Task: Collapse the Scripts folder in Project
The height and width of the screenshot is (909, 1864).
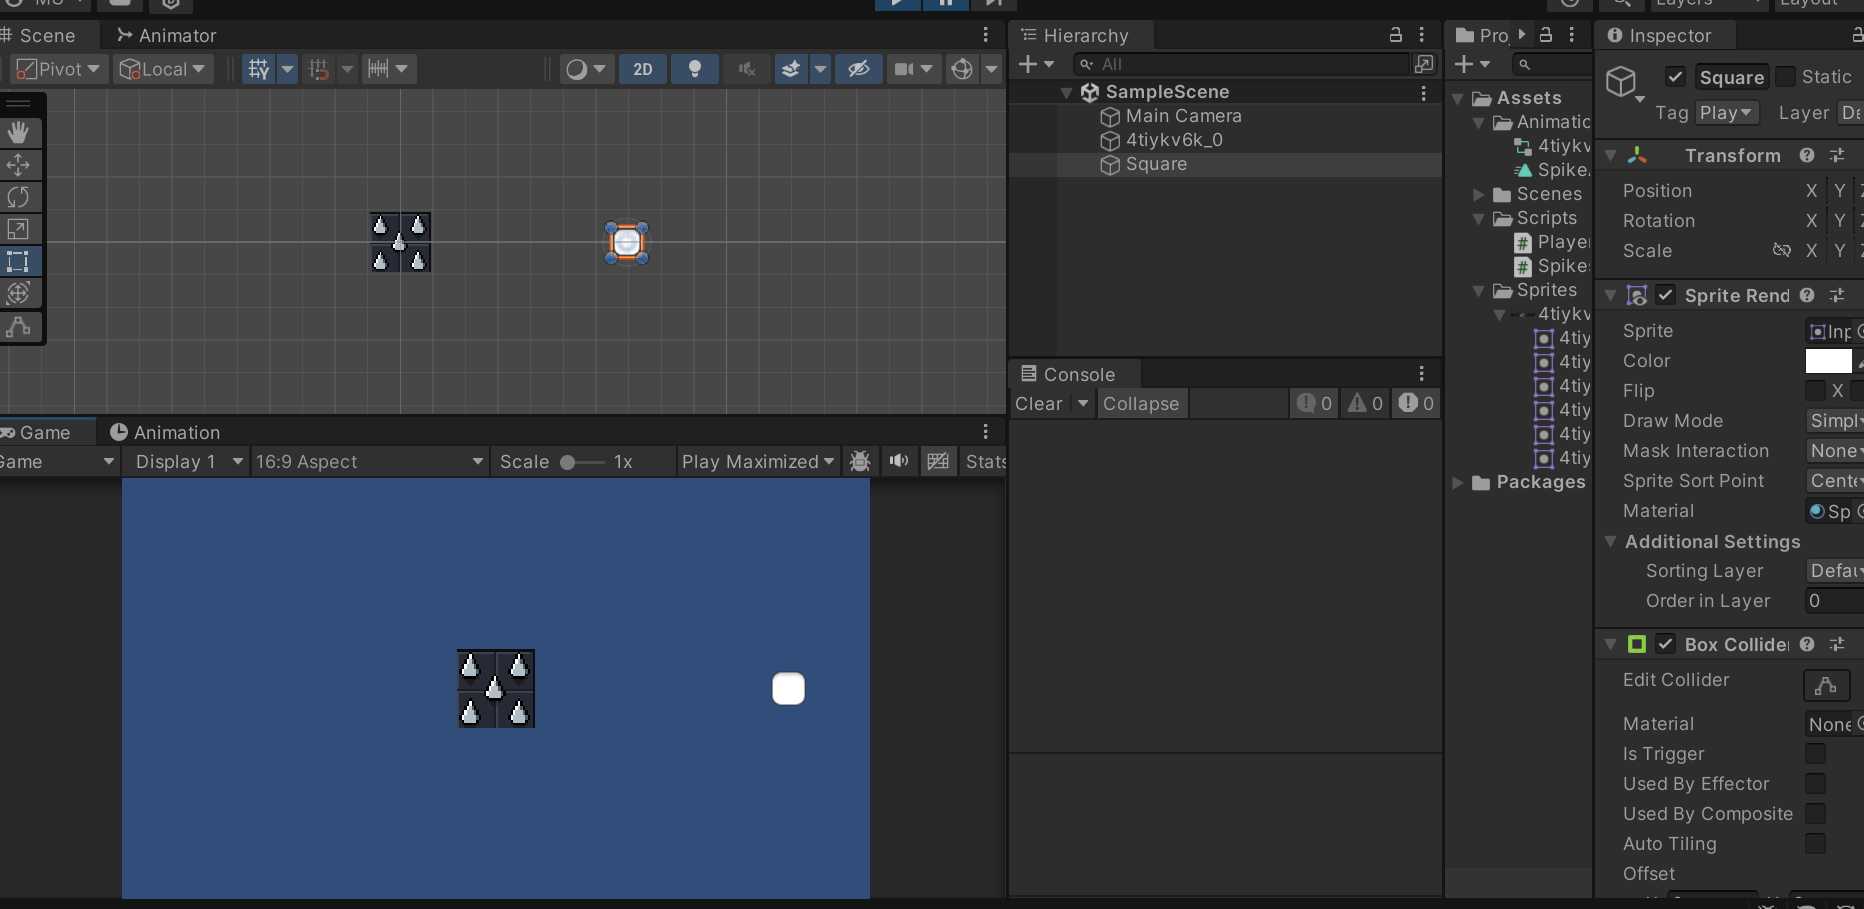Action: 1479,219
